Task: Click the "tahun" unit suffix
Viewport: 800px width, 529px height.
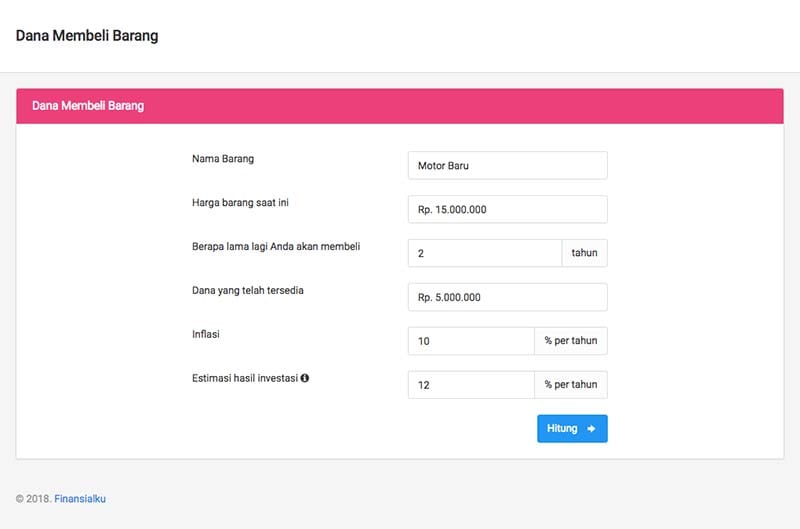Action: 584,253
